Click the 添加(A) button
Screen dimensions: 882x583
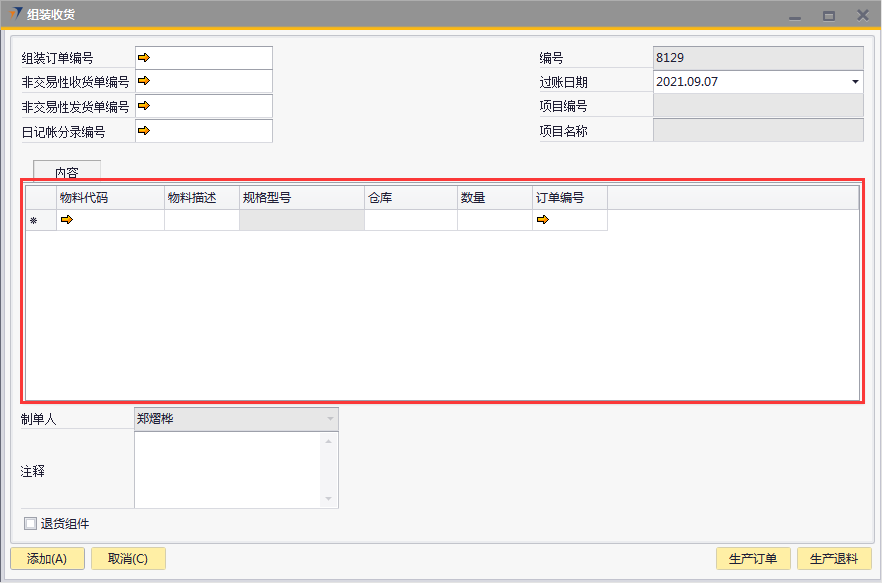pos(47,559)
